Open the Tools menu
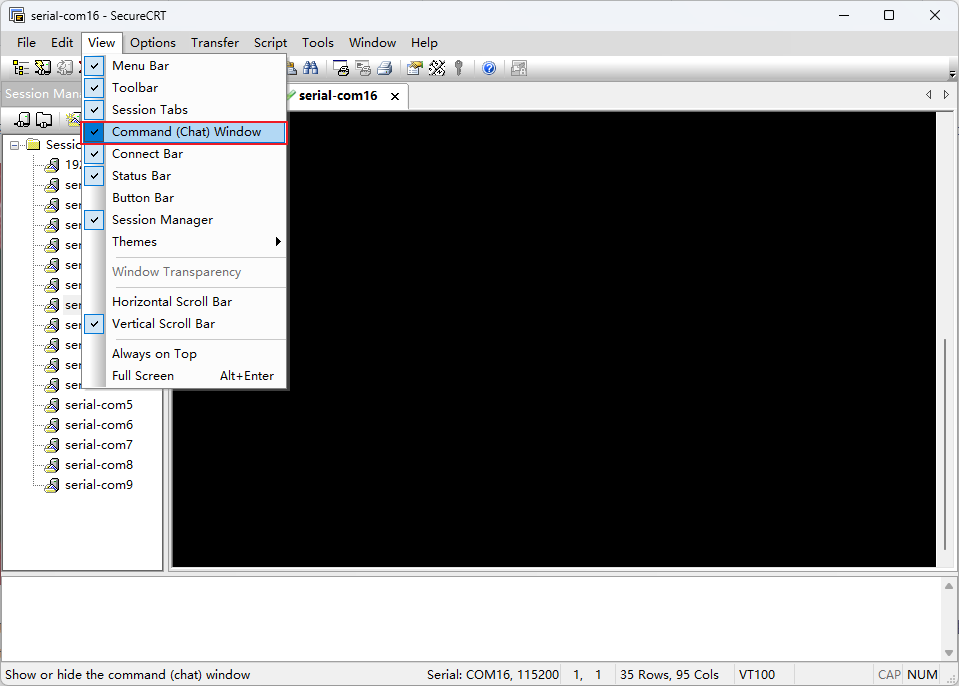This screenshot has height=686, width=959. (317, 43)
